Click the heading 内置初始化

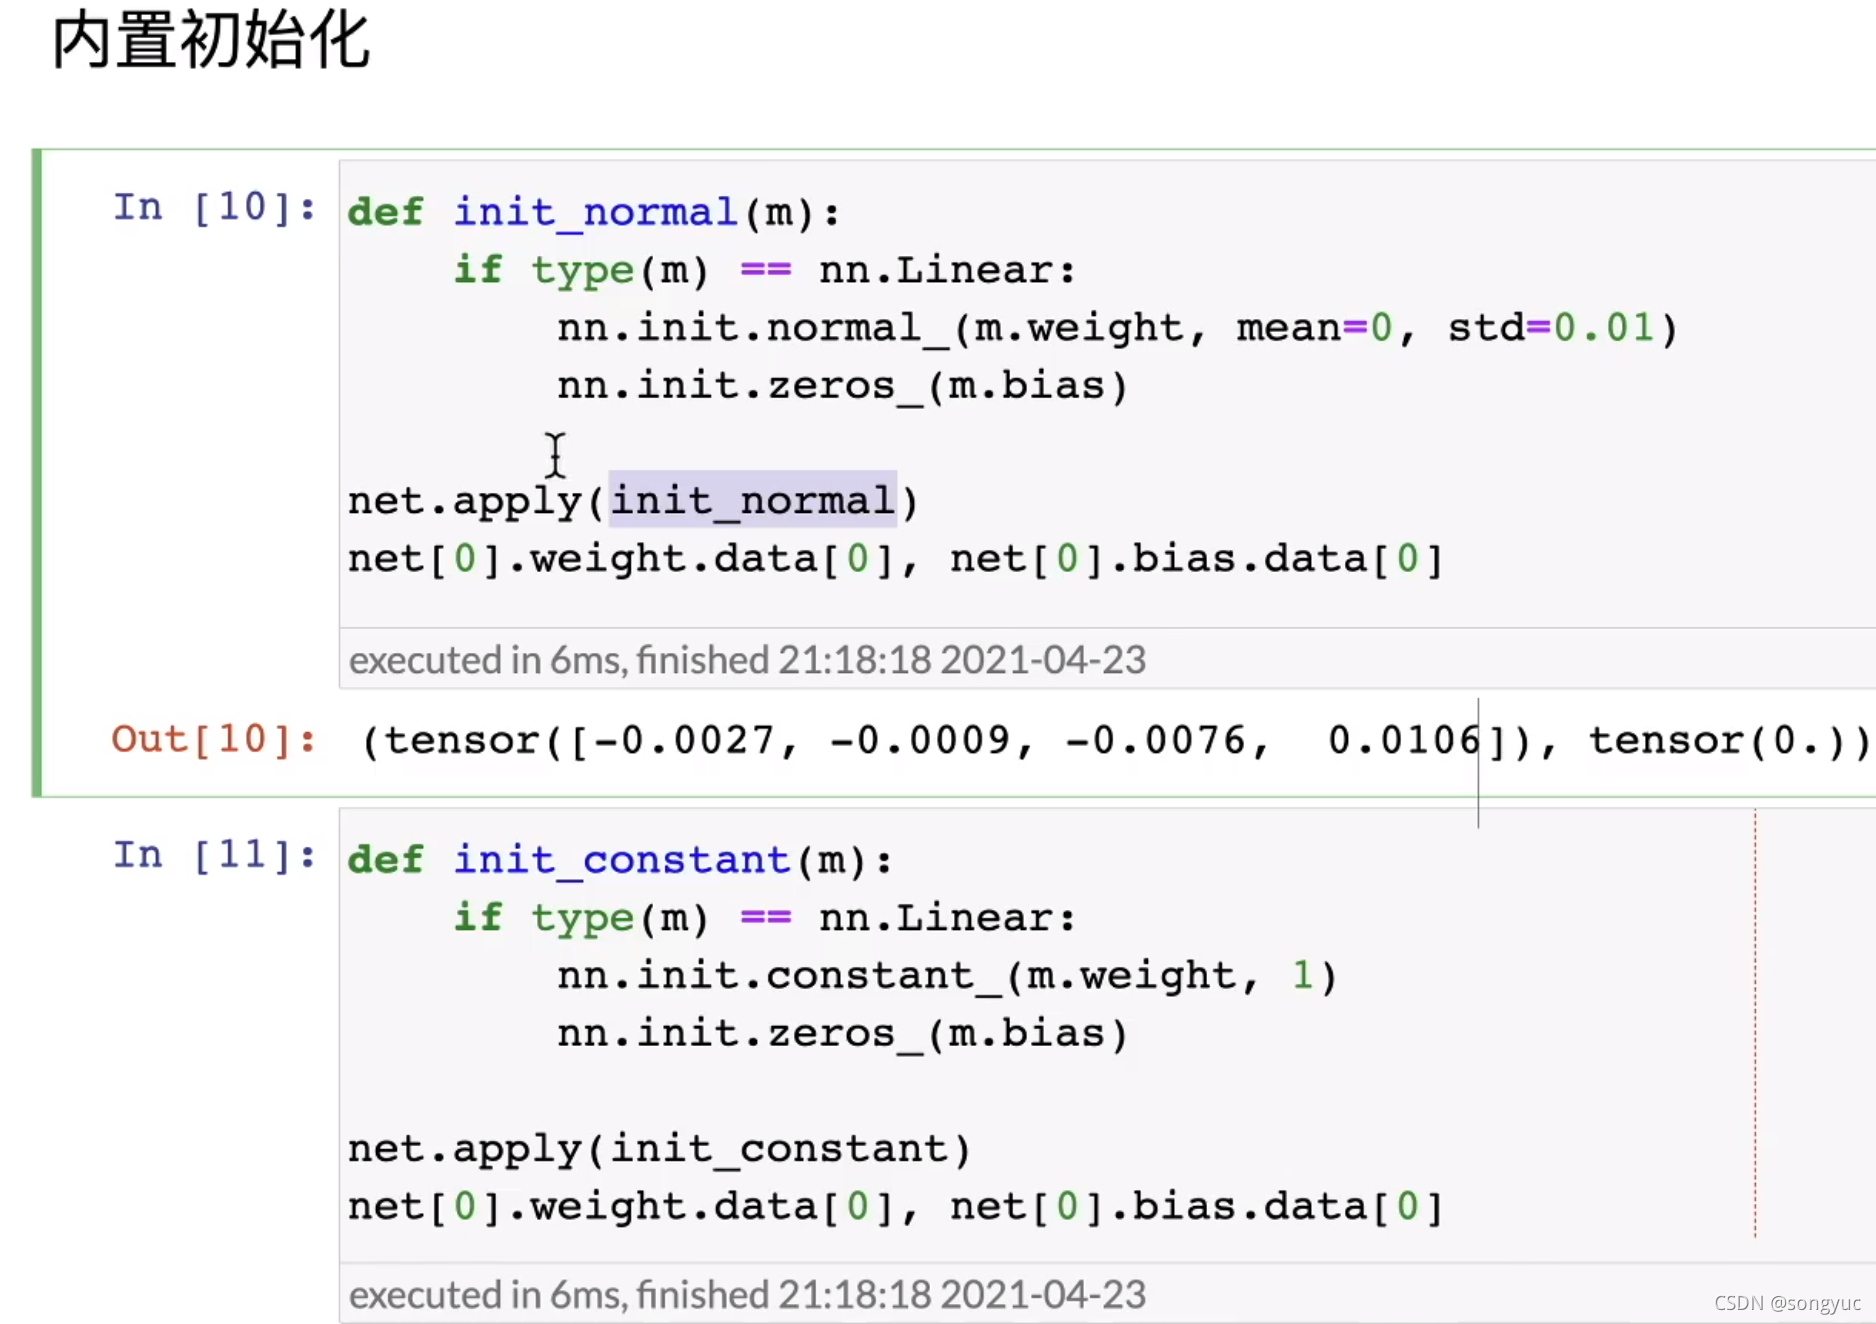[211, 41]
